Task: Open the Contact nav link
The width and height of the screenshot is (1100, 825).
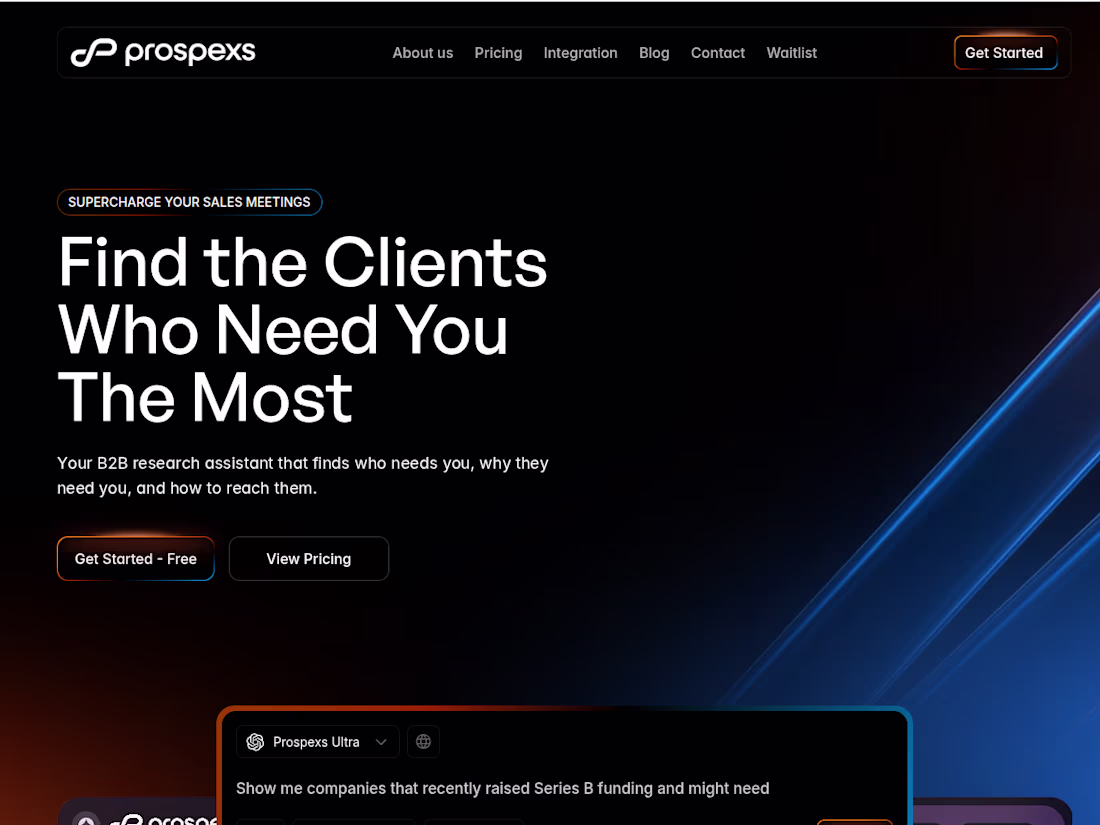Action: click(718, 53)
